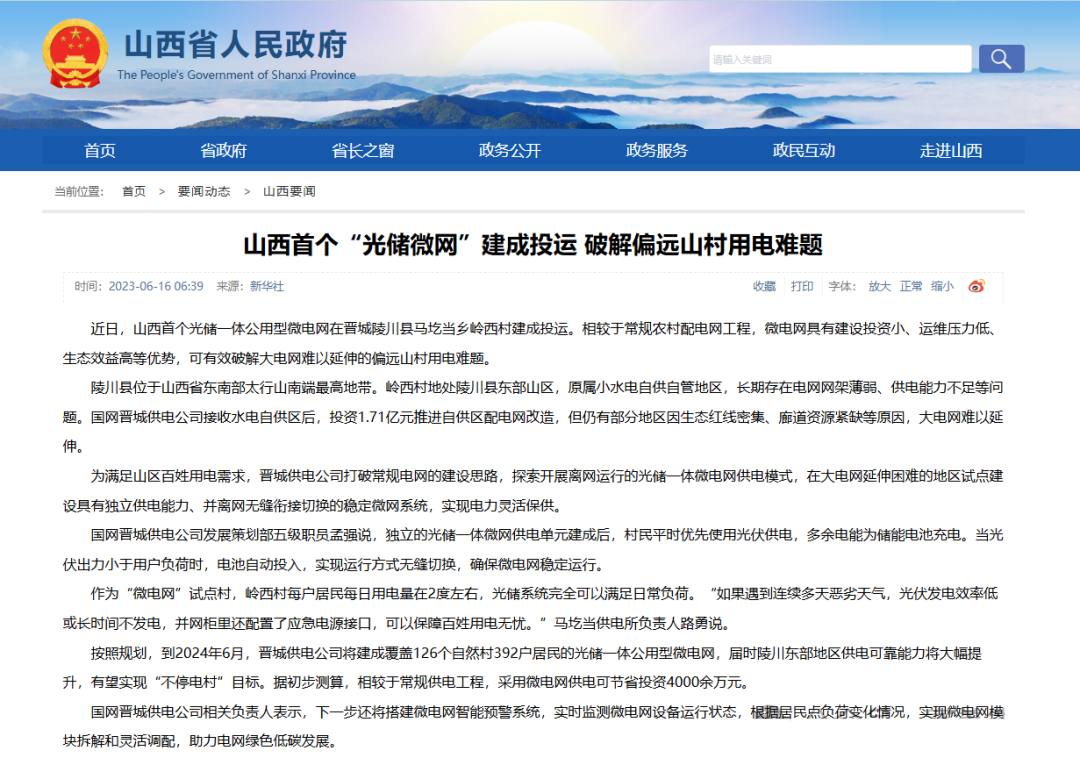Reset font size with 正常
Viewport: 1080px width, 765px height.
(911, 286)
